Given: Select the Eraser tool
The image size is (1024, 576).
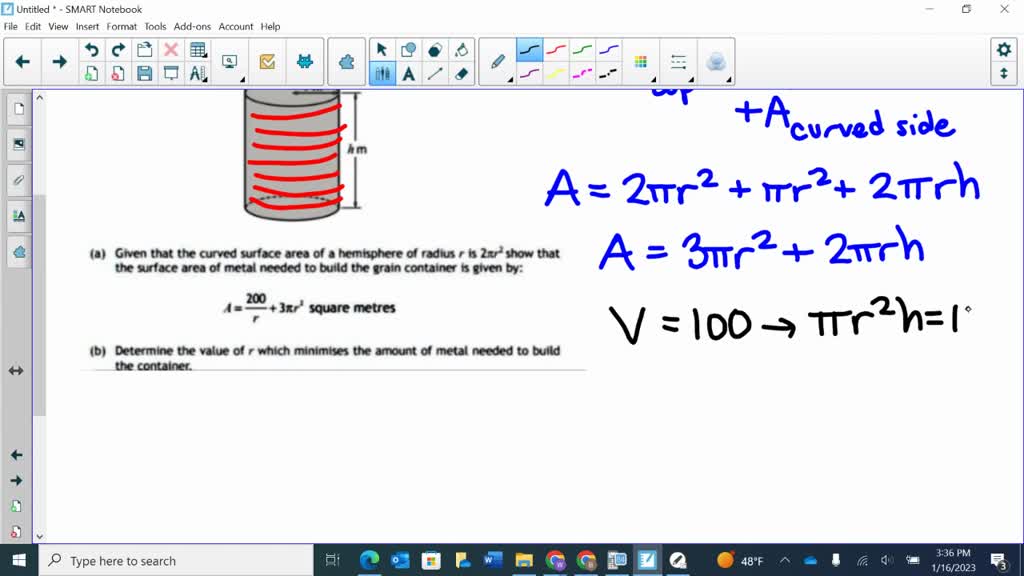Looking at the screenshot, I should tap(461, 73).
